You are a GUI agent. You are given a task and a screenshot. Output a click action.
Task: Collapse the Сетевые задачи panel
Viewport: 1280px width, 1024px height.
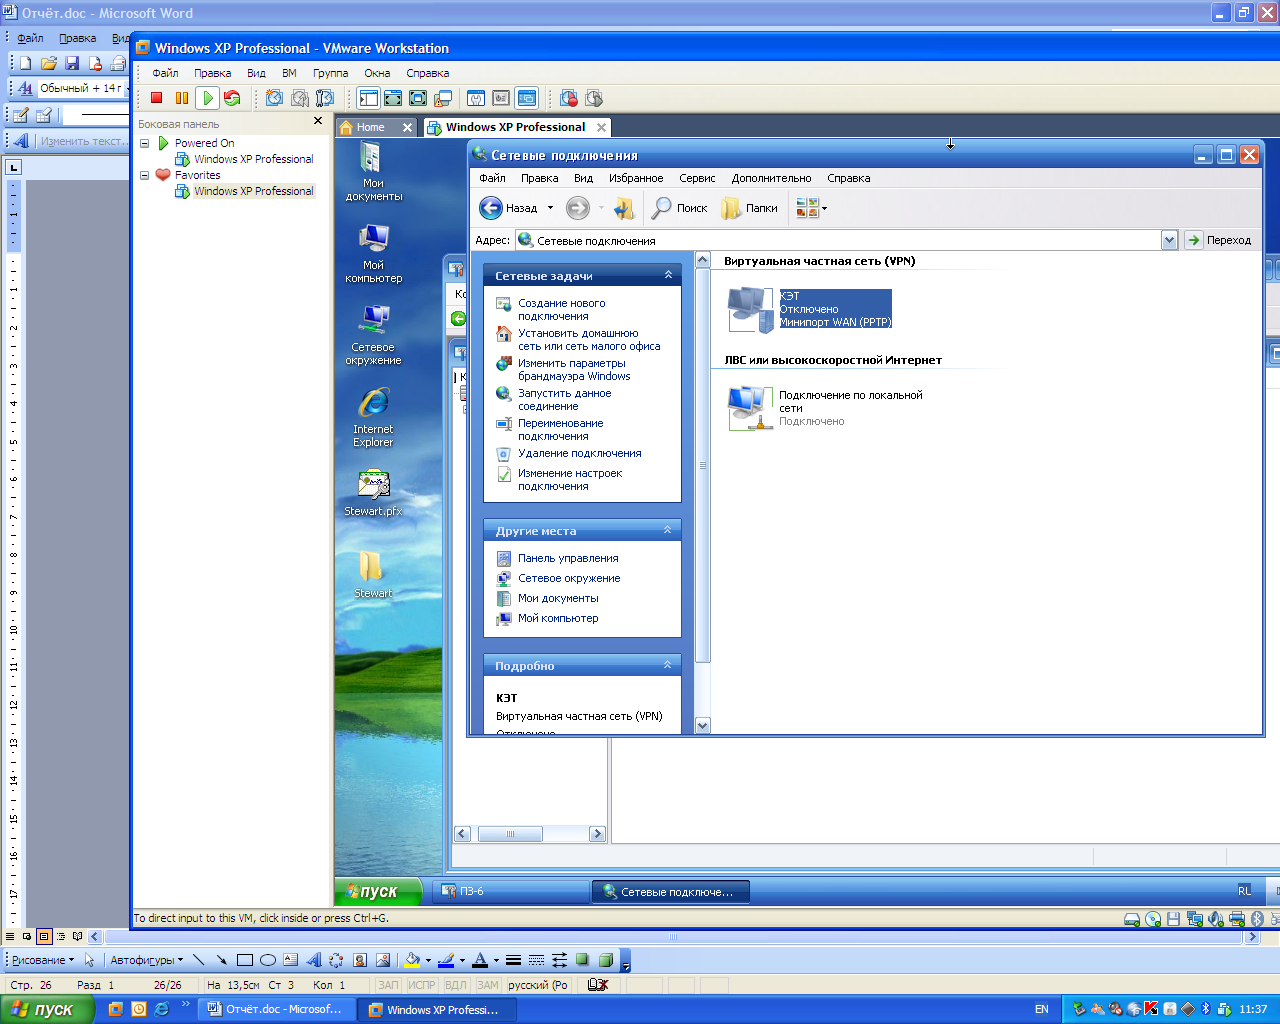[668, 275]
